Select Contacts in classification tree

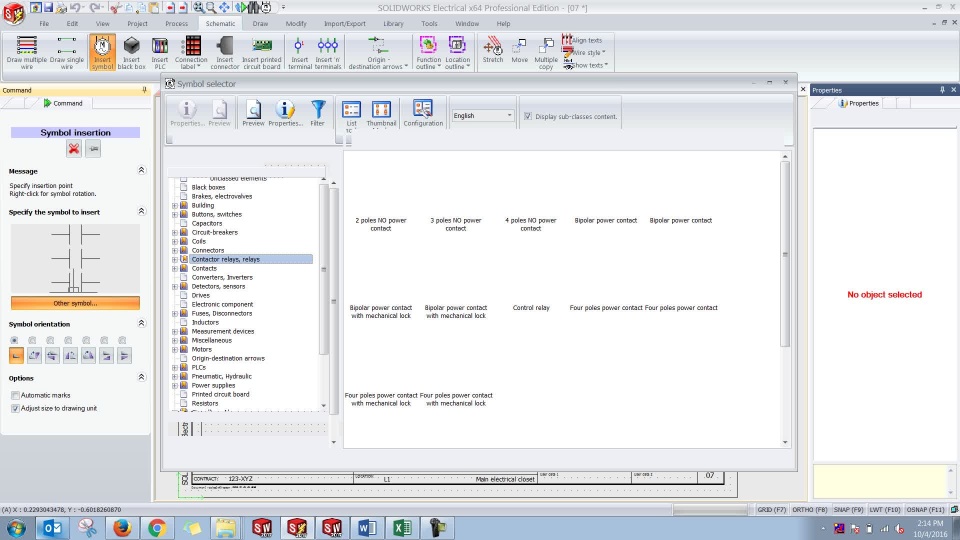204,268
